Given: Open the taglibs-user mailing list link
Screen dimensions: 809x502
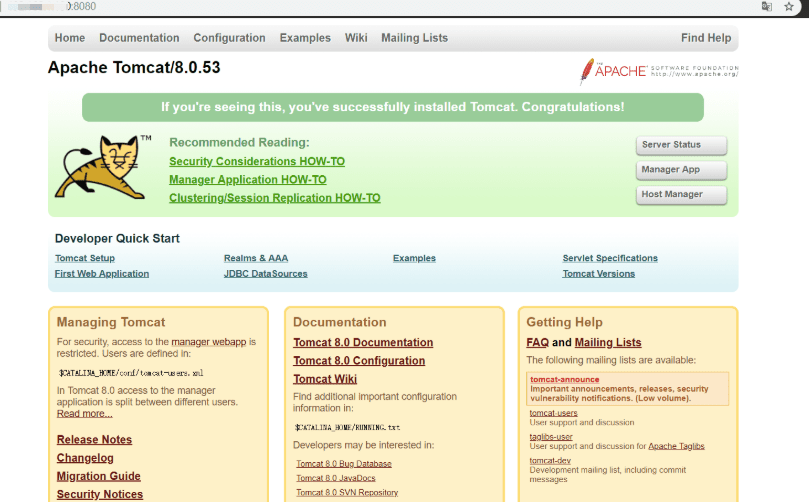Looking at the screenshot, I should tap(551, 436).
